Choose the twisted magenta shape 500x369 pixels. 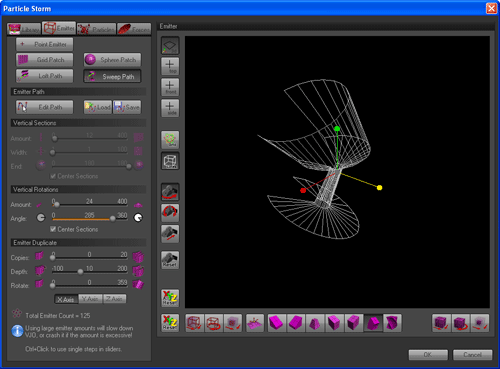[x=392, y=323]
